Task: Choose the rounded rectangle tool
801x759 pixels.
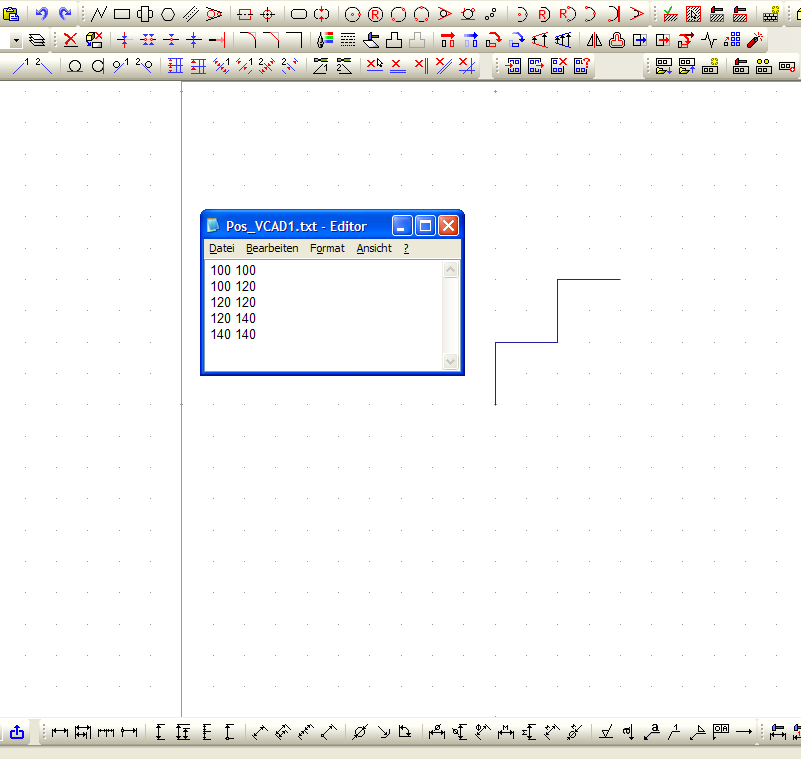Action: [x=298, y=14]
